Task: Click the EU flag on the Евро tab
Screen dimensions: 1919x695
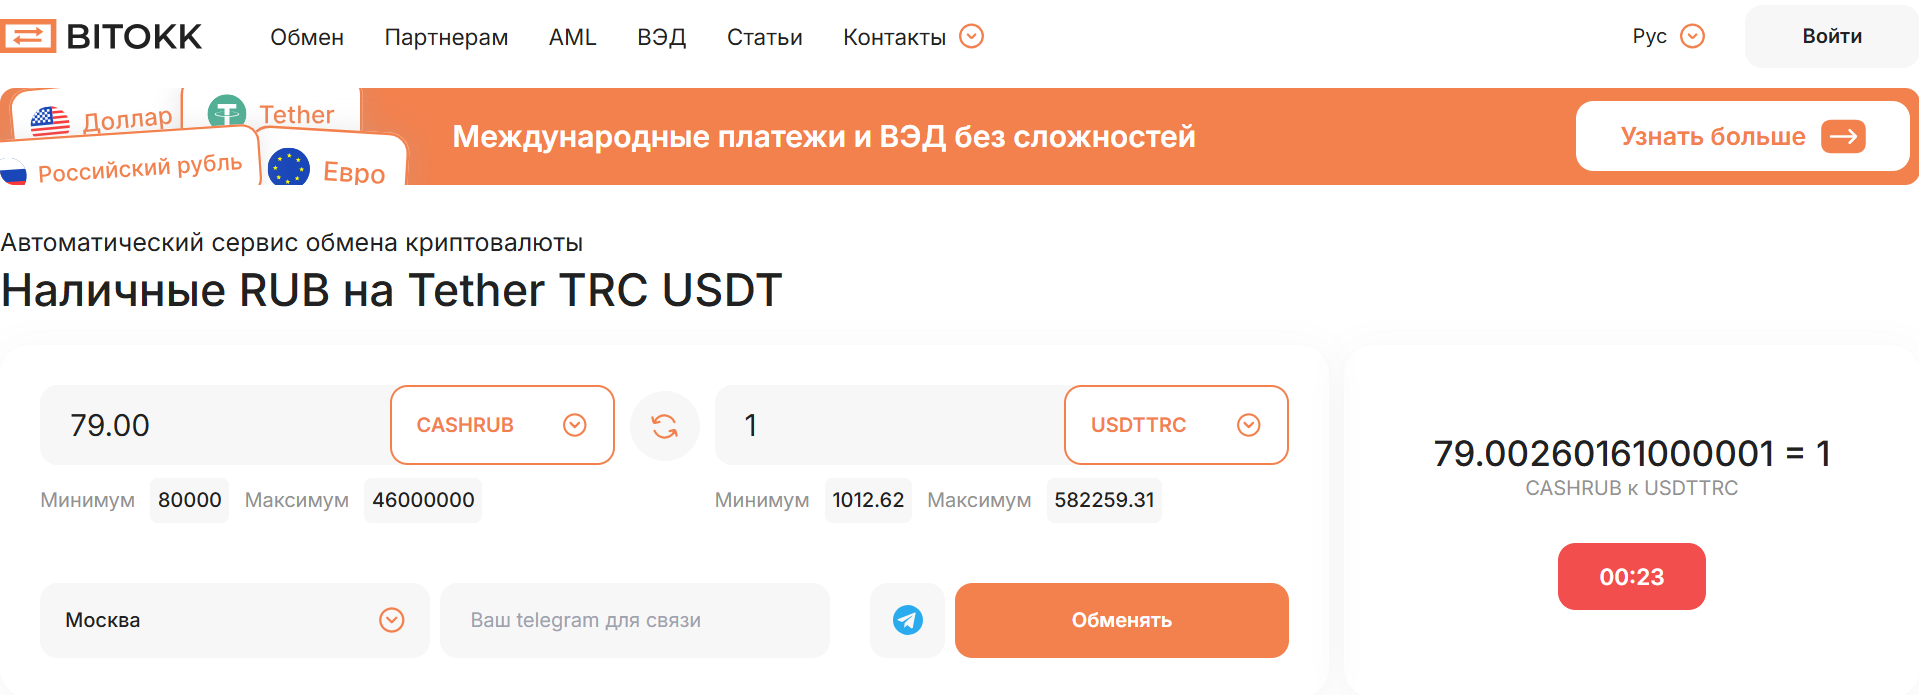Action: pyautogui.click(x=289, y=168)
